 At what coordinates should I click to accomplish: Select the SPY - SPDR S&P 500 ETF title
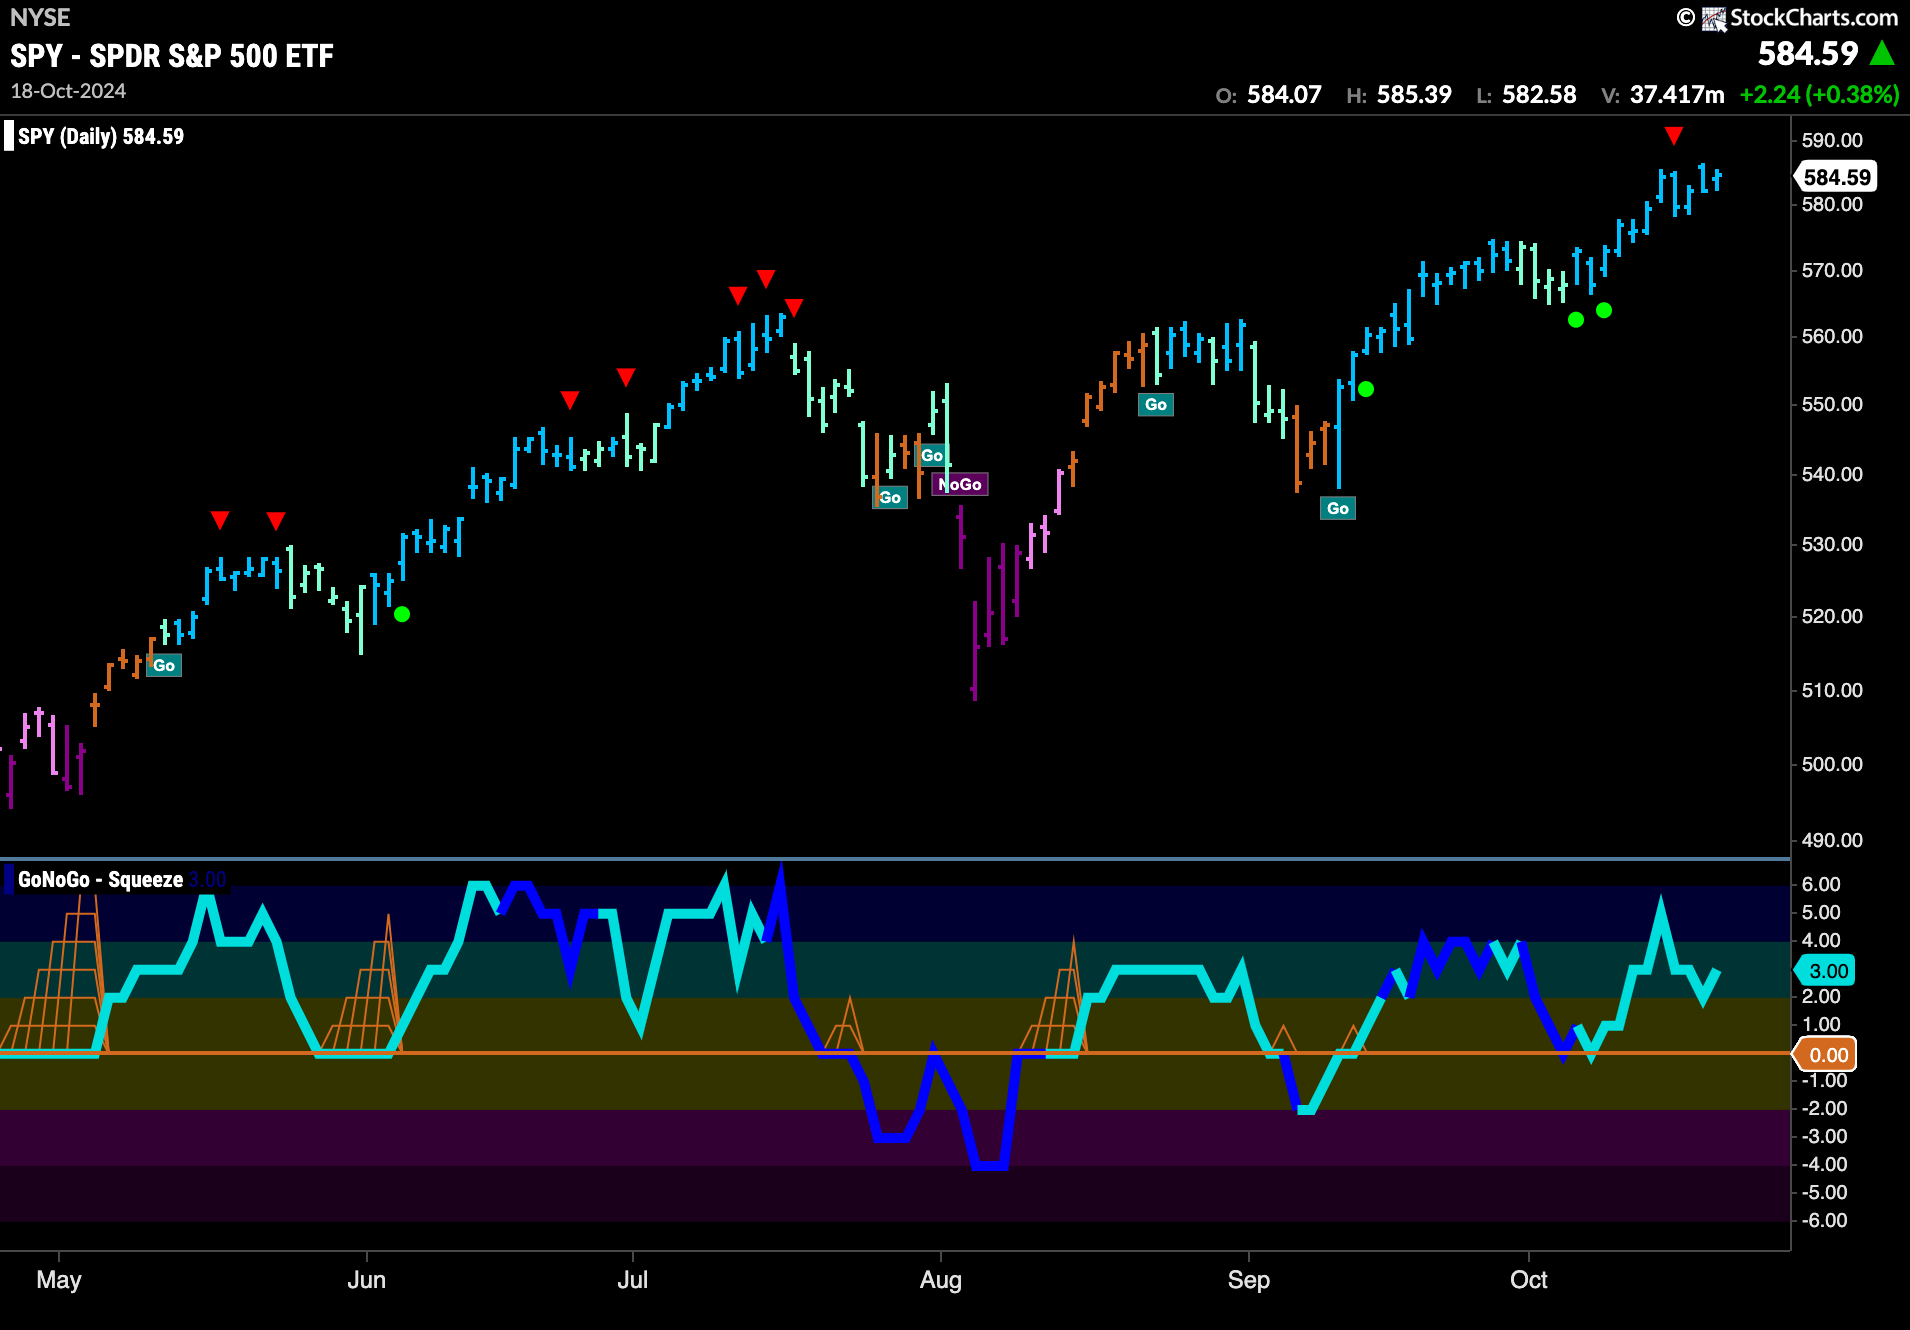(x=172, y=56)
